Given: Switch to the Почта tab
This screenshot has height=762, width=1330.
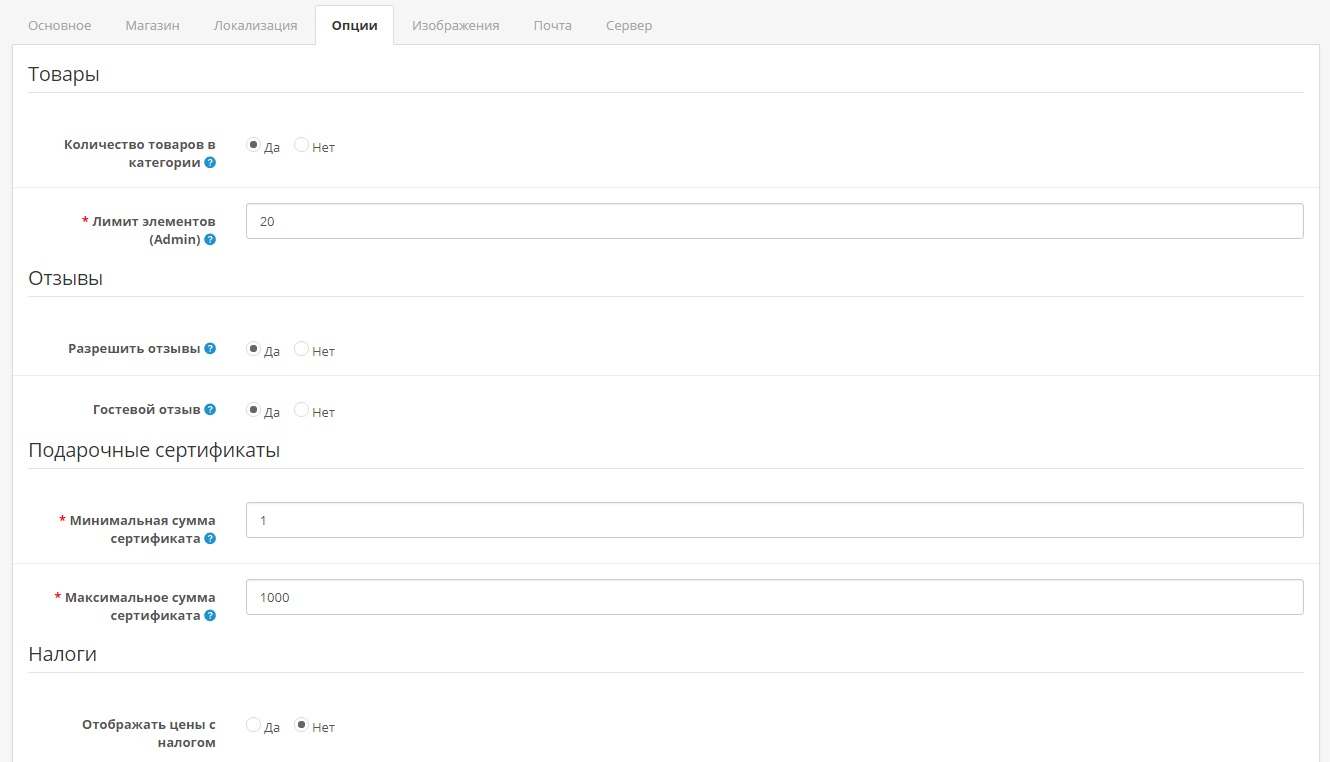Looking at the screenshot, I should pyautogui.click(x=552, y=26).
